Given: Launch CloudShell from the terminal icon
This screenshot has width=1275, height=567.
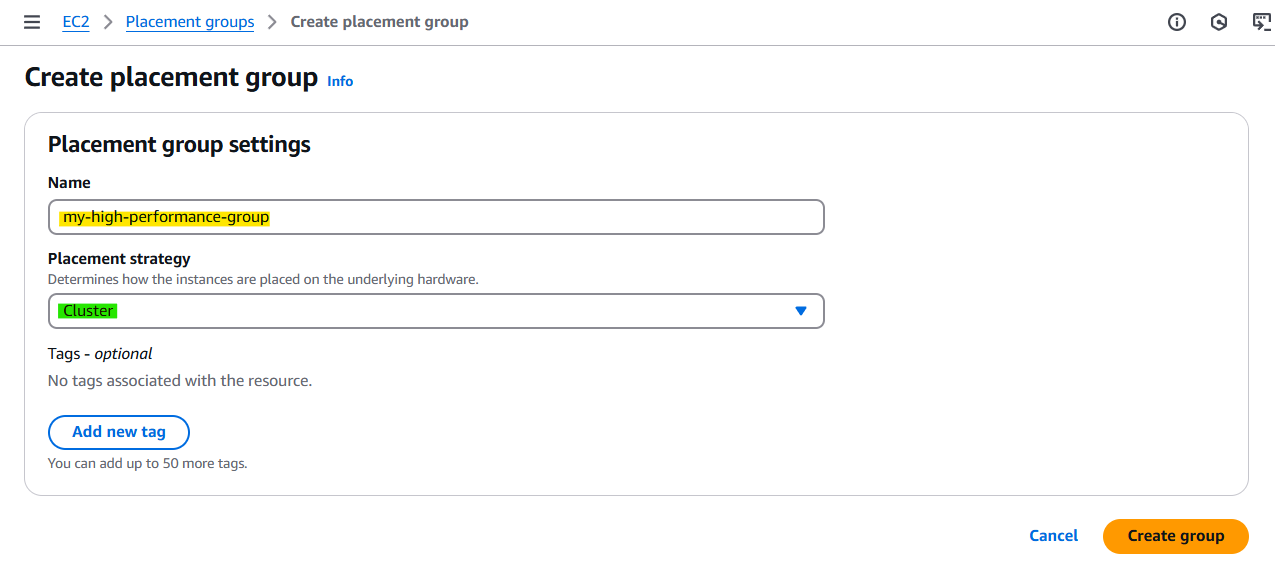Looking at the screenshot, I should coord(1261,22).
